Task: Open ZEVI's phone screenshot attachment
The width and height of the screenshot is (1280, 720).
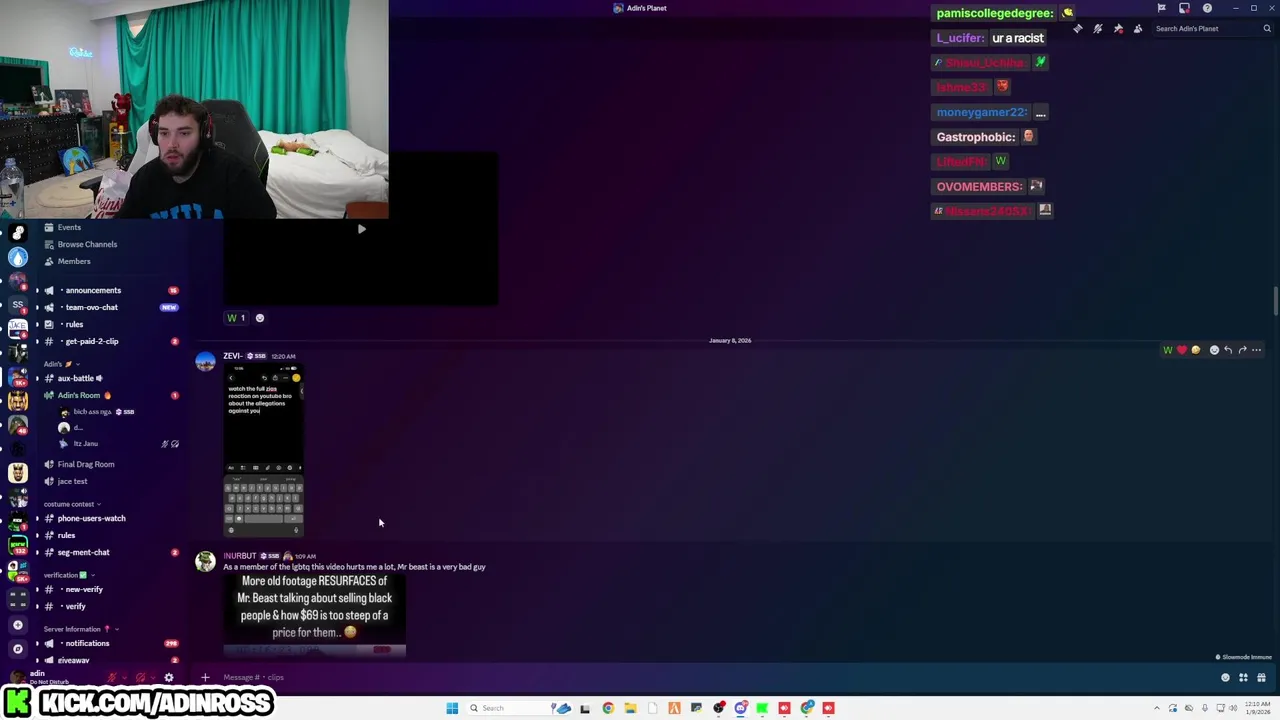Action: click(263, 451)
